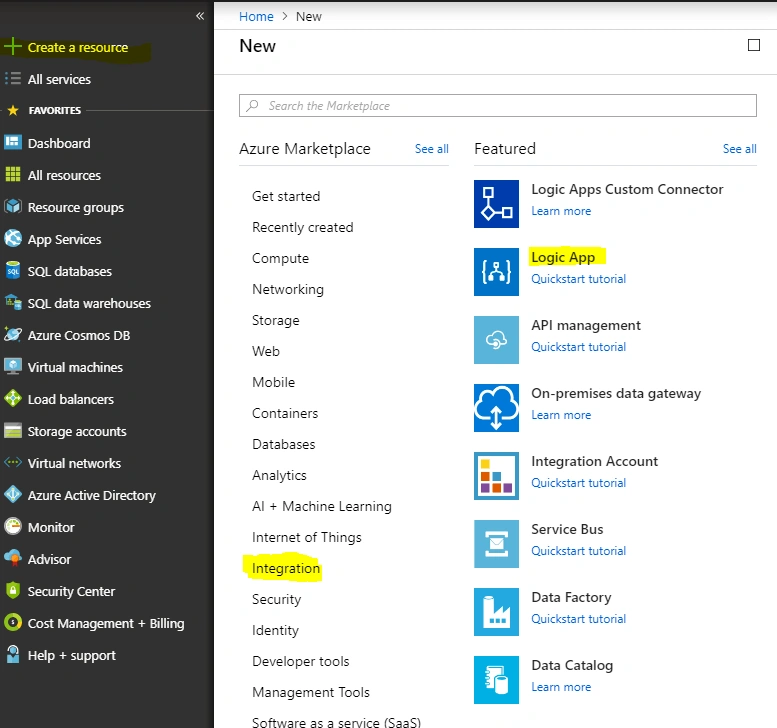
Task: Open the AI + Machine Learning category
Action: pos(322,506)
